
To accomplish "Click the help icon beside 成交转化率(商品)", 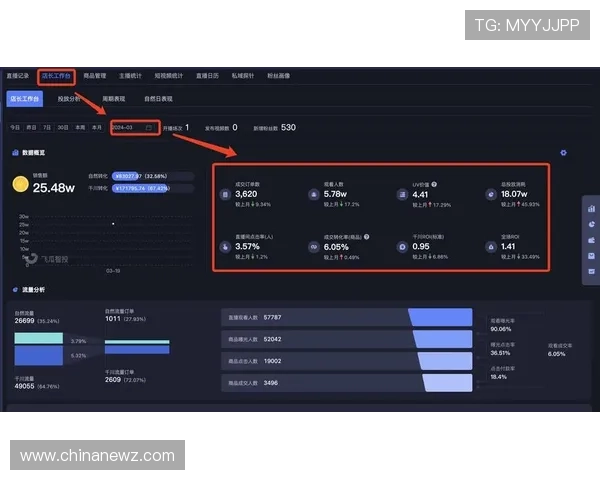I will [x=368, y=237].
